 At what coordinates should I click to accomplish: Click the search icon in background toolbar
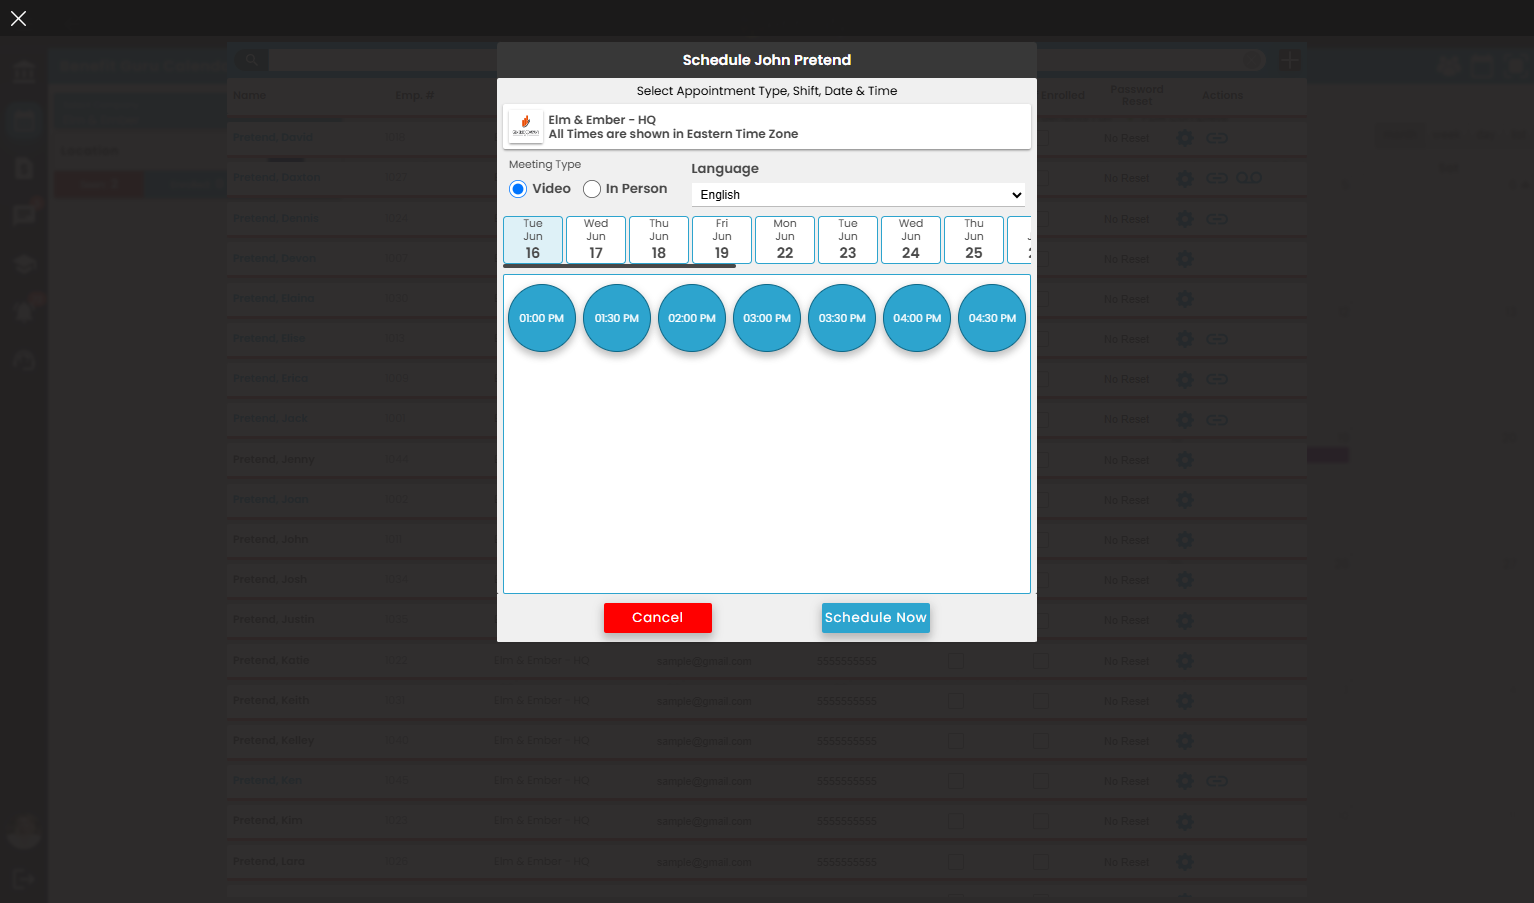251,60
